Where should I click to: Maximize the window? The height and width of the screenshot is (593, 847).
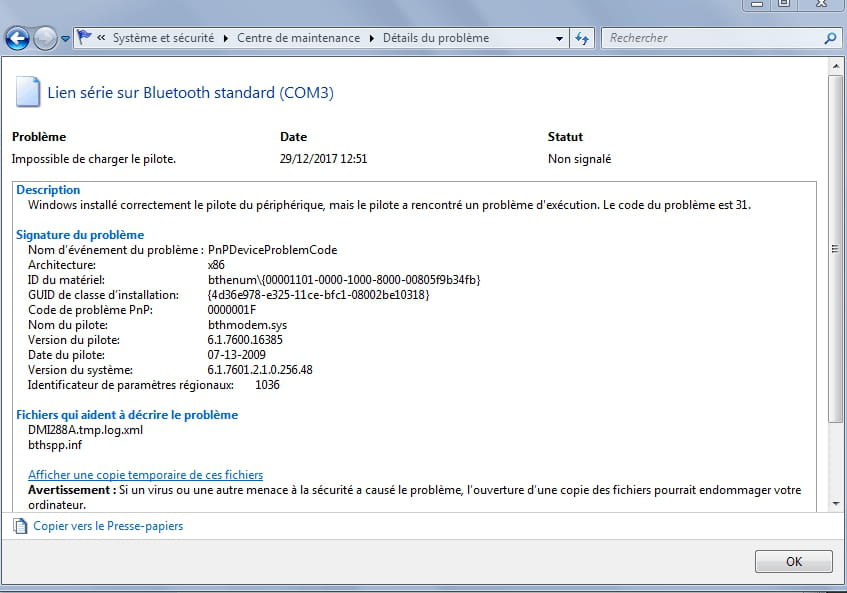[784, 4]
